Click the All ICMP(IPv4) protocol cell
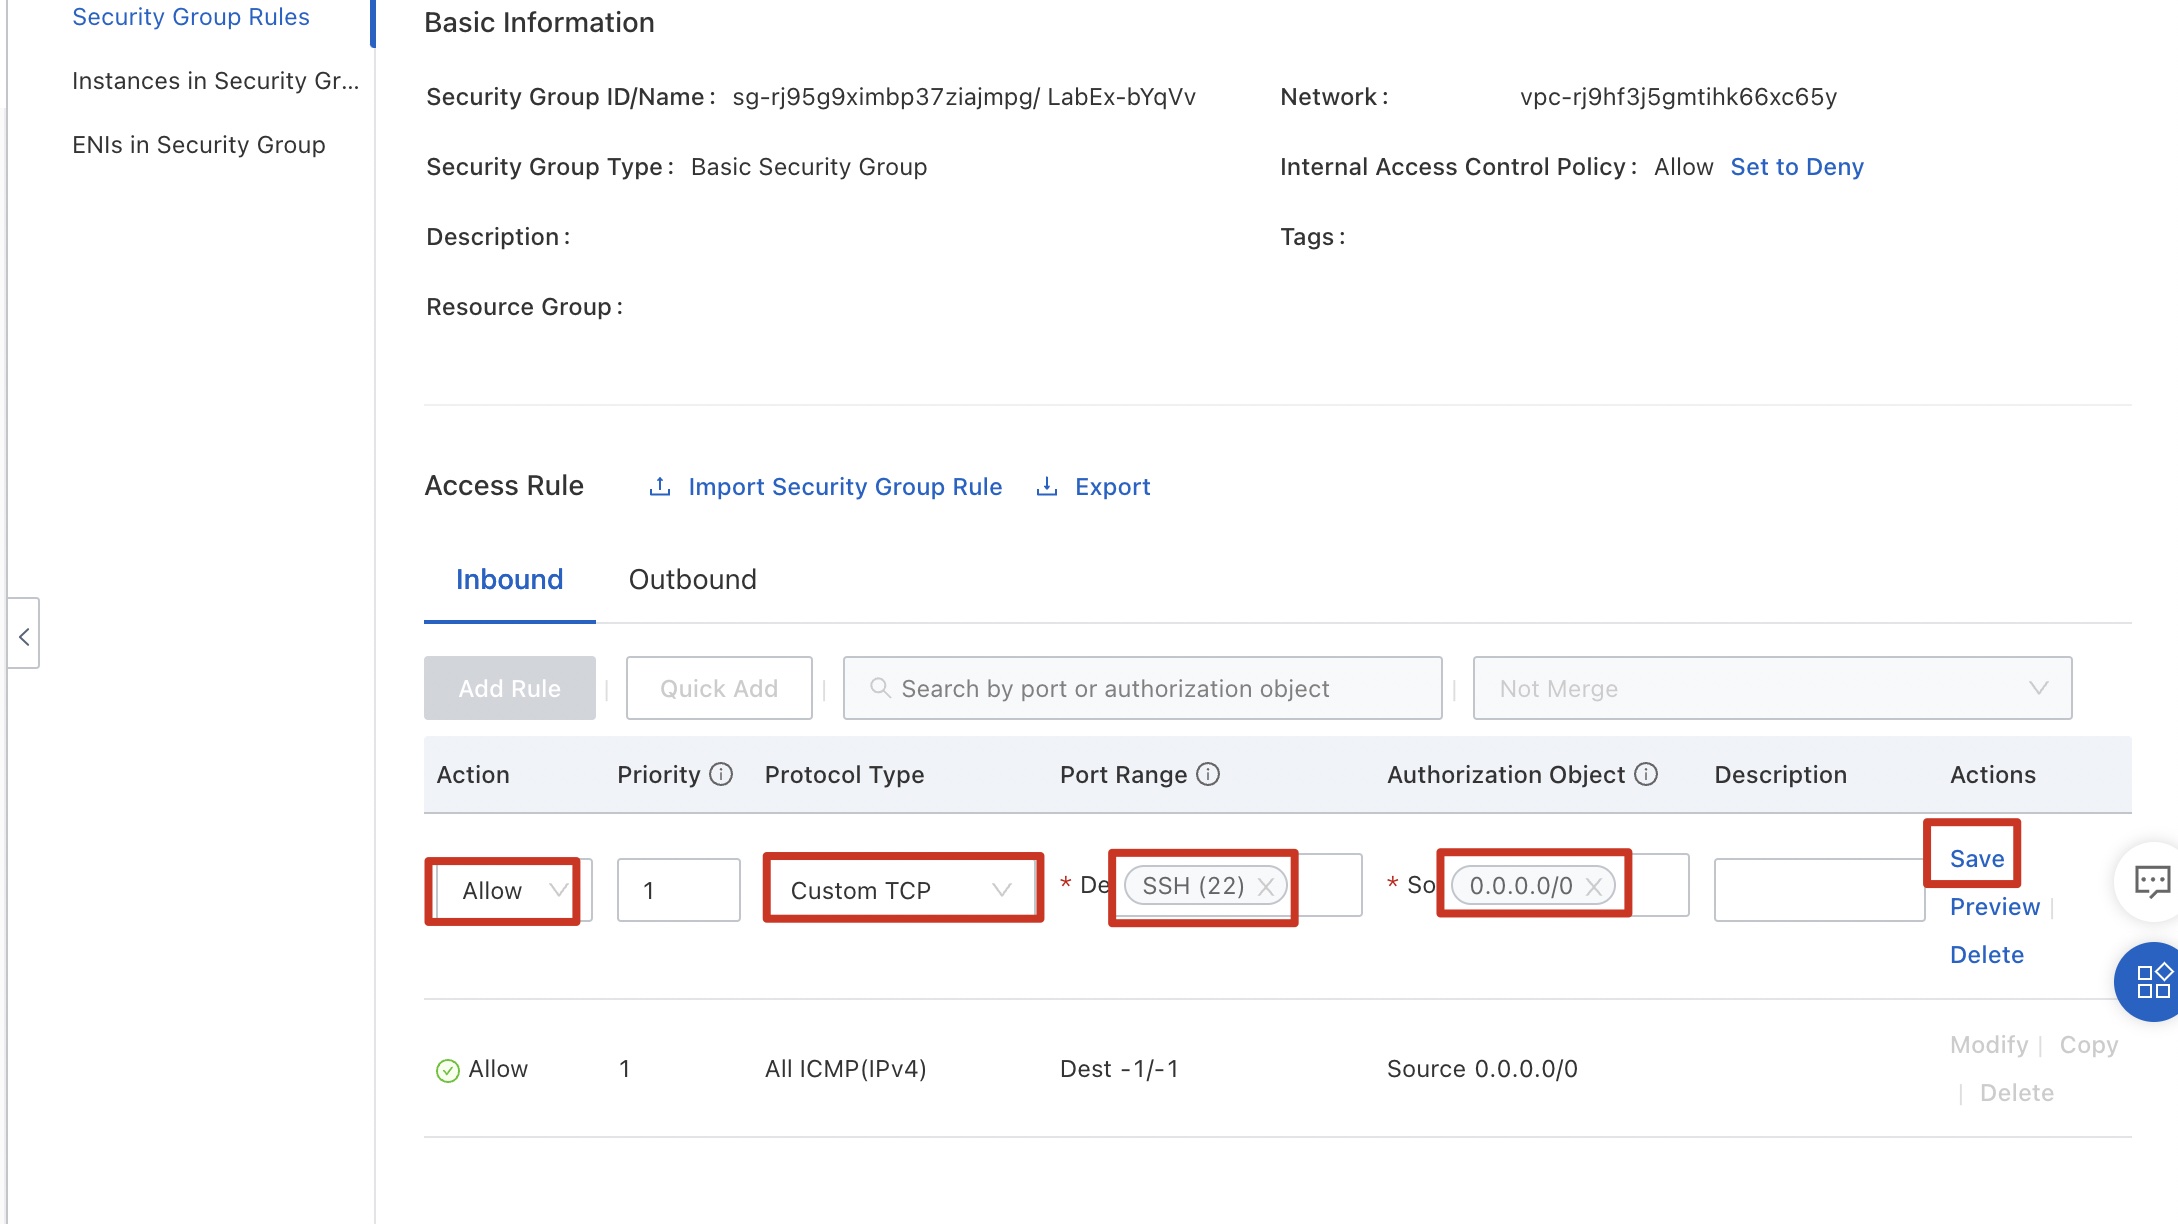2178x1224 pixels. (x=845, y=1069)
